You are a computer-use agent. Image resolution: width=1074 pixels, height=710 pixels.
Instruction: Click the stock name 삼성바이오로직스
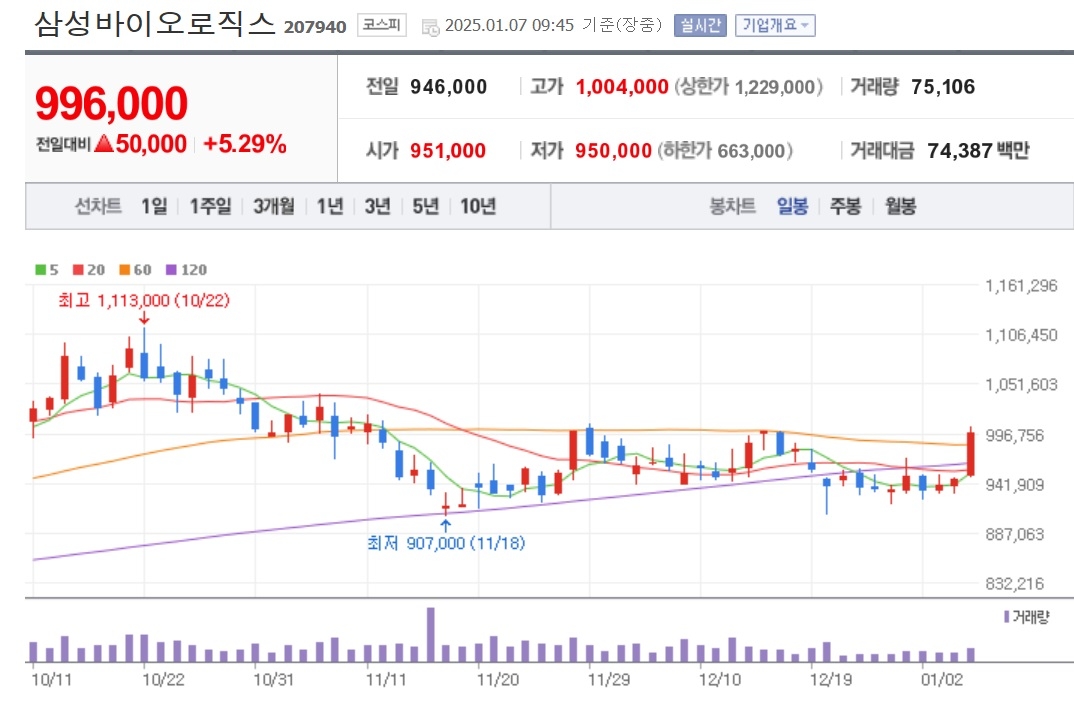tap(155, 24)
